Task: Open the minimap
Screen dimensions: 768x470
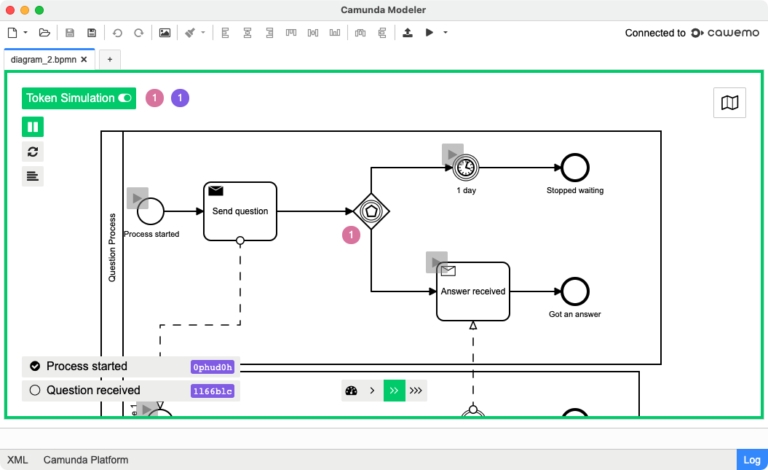Action: coord(730,103)
